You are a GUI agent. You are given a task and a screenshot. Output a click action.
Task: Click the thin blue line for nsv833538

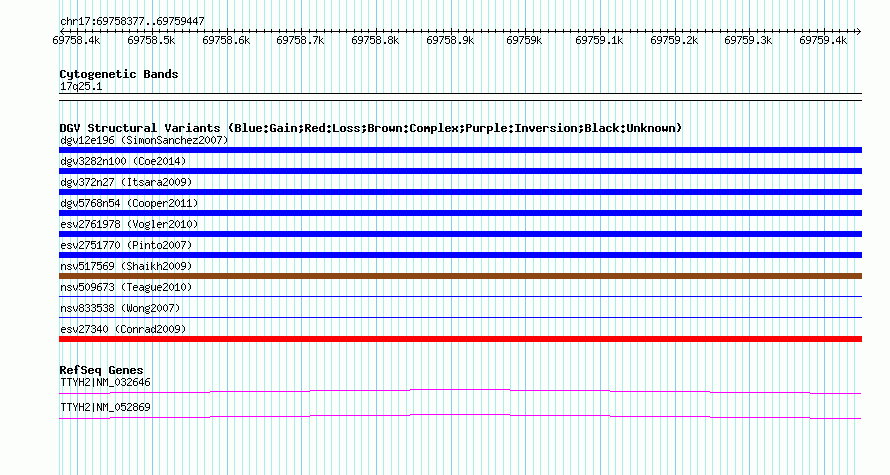(x=460, y=317)
